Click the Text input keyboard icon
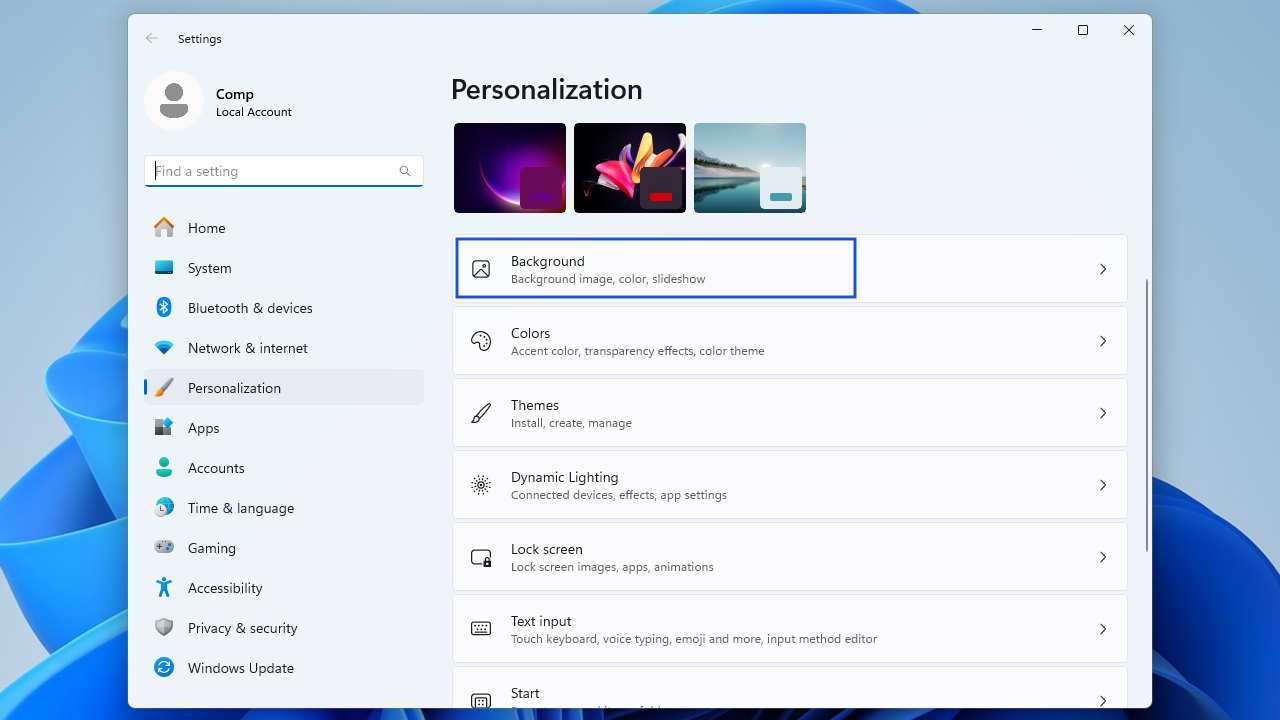This screenshot has height=720, width=1280. coord(481,629)
